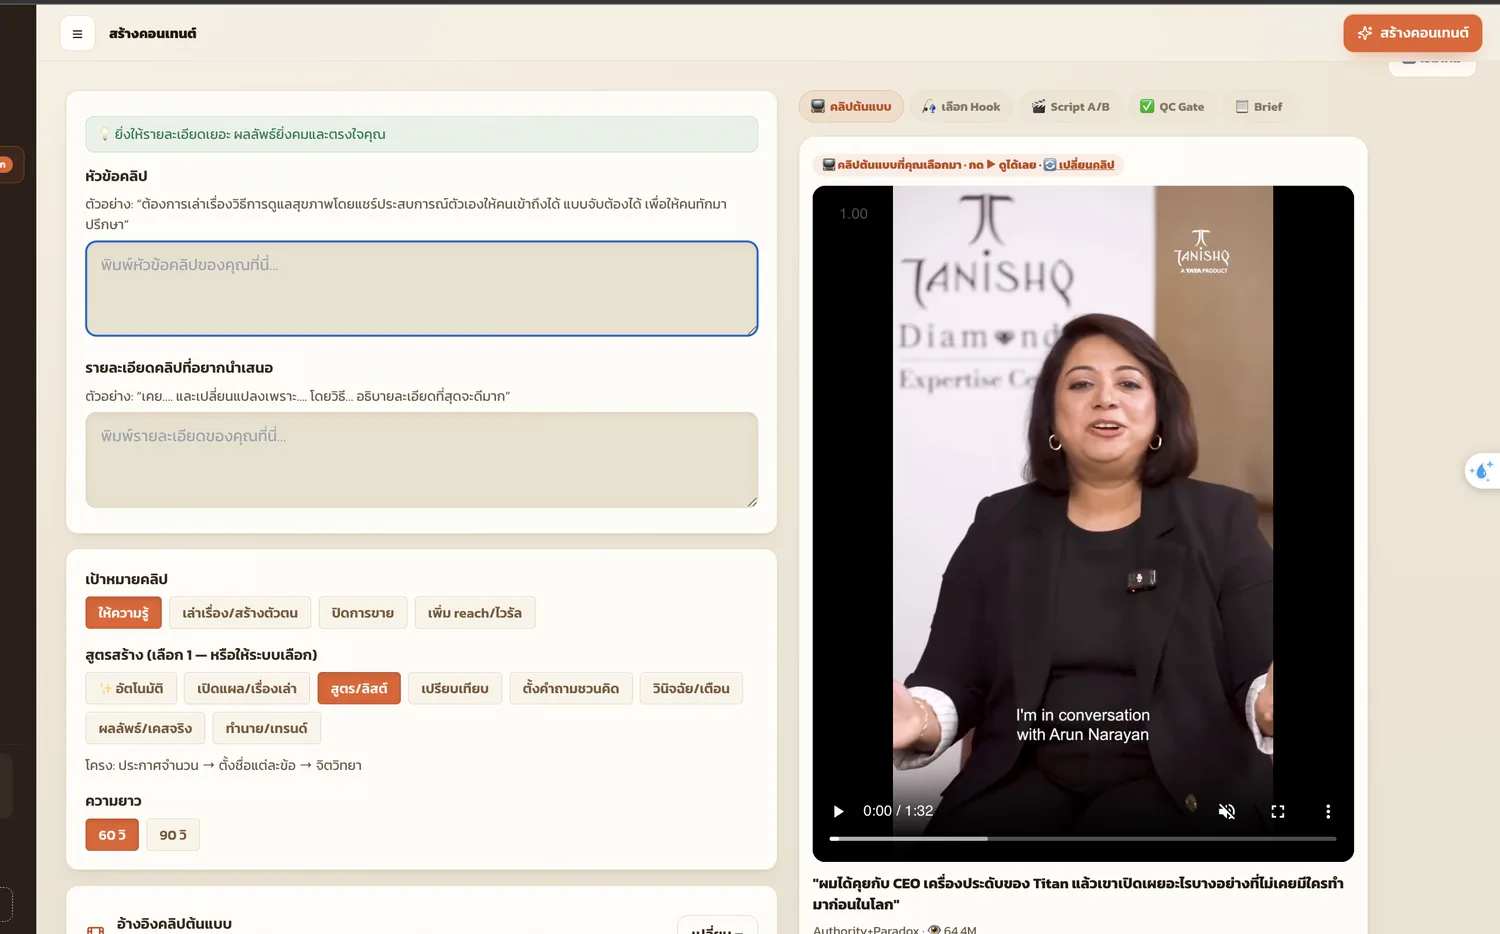Screen dimensions: 1500x934
Task: Select the อัตโนมัติ formula chip
Action: click(131, 688)
